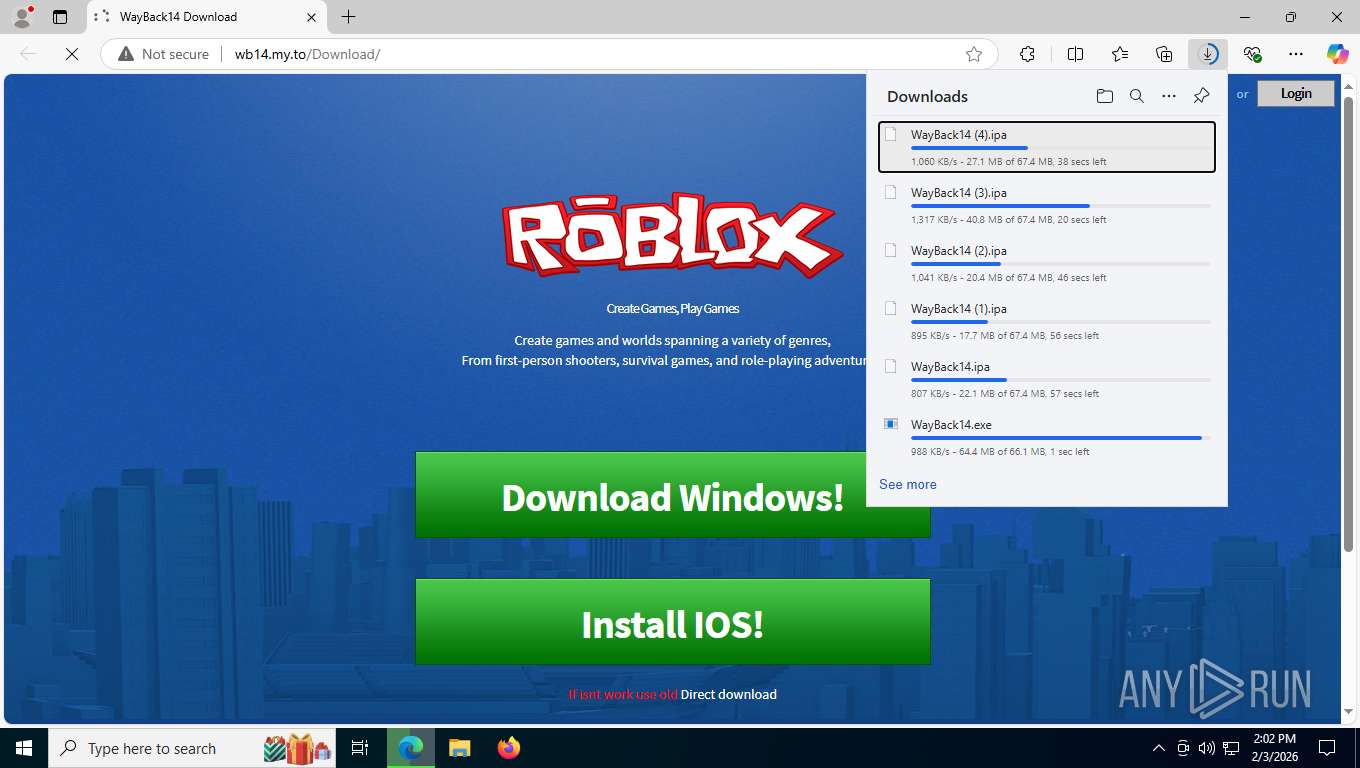
Task: Add this page to favorites star
Action: click(x=973, y=54)
